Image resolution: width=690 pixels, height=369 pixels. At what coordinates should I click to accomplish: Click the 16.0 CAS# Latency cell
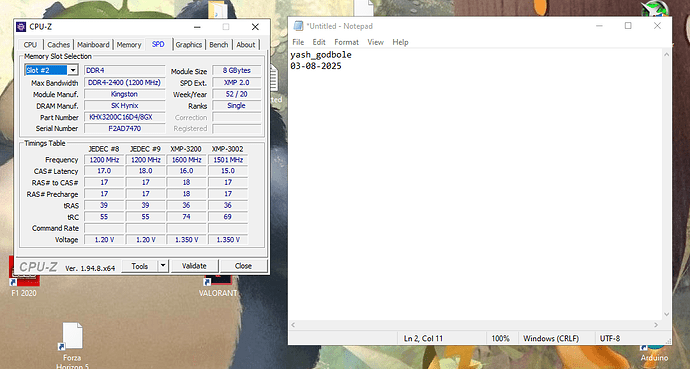tap(187, 171)
